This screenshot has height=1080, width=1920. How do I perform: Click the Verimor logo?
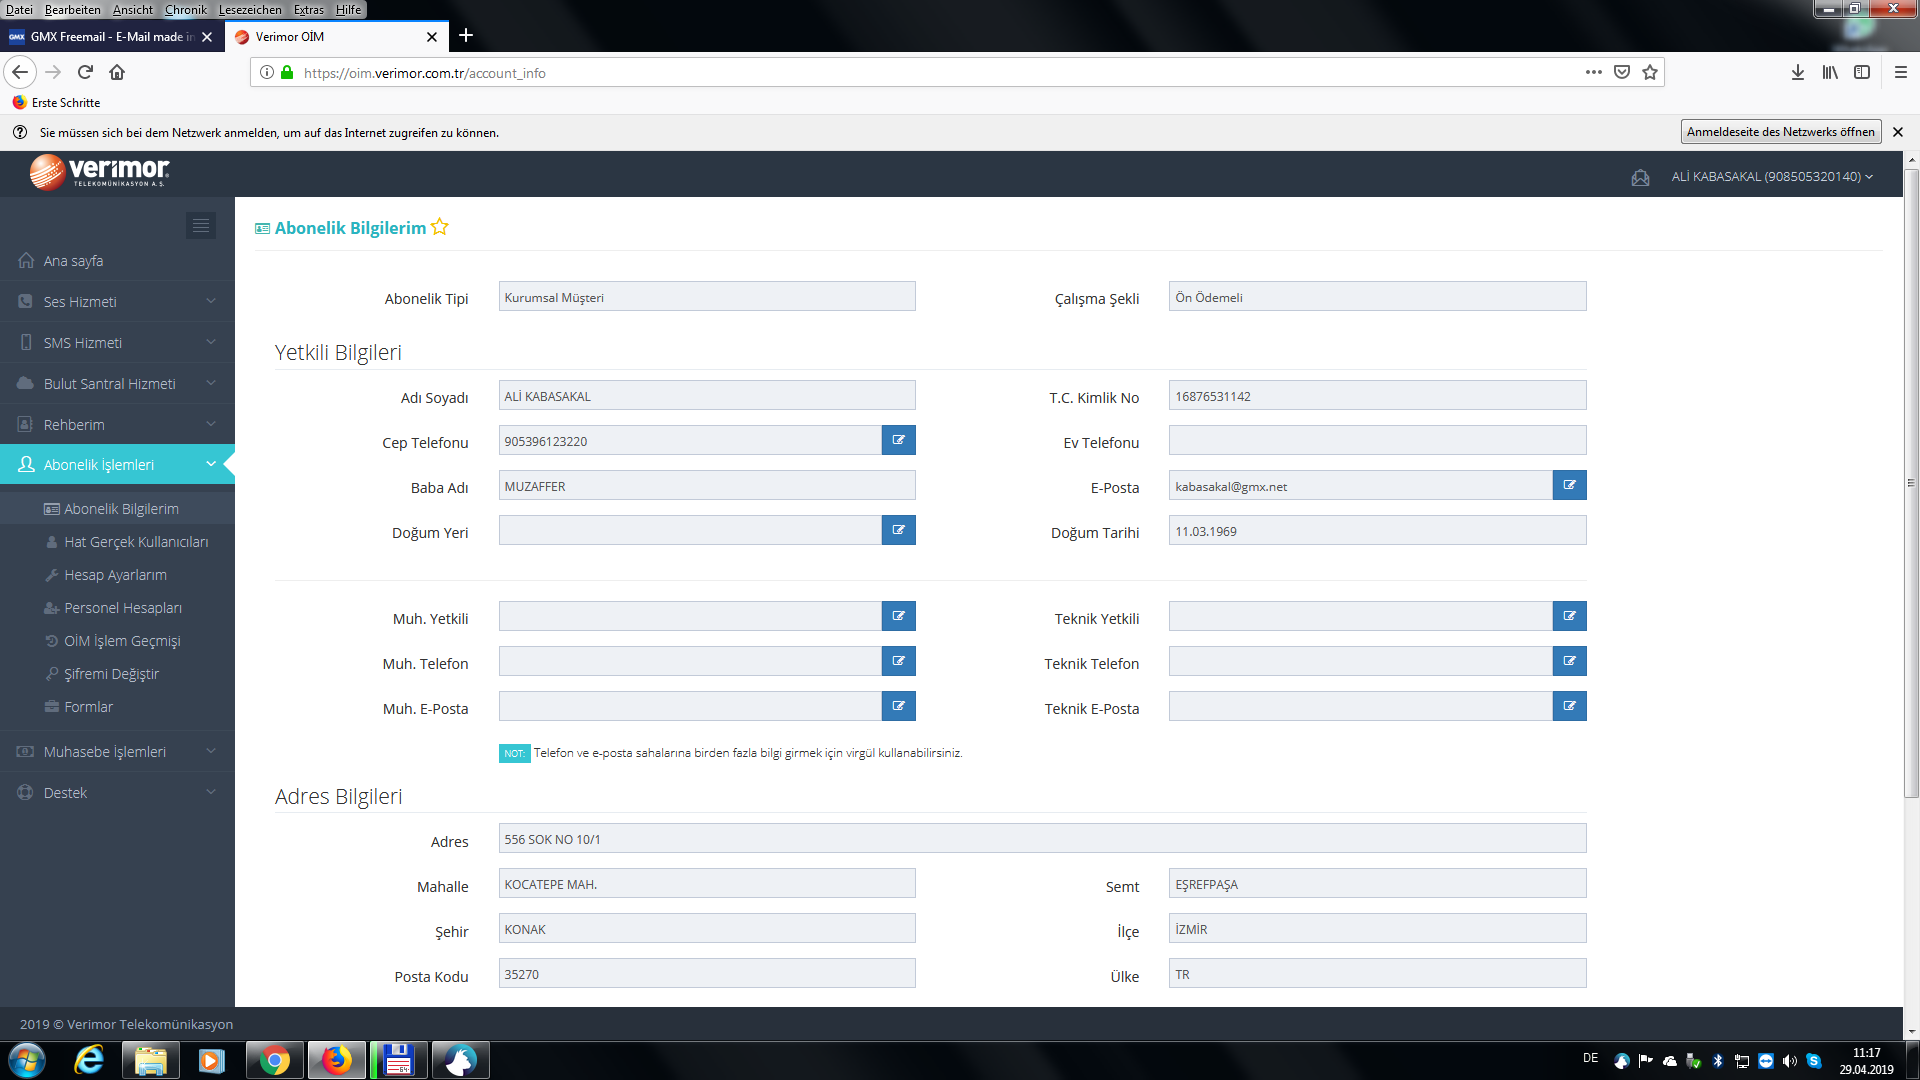[x=99, y=172]
